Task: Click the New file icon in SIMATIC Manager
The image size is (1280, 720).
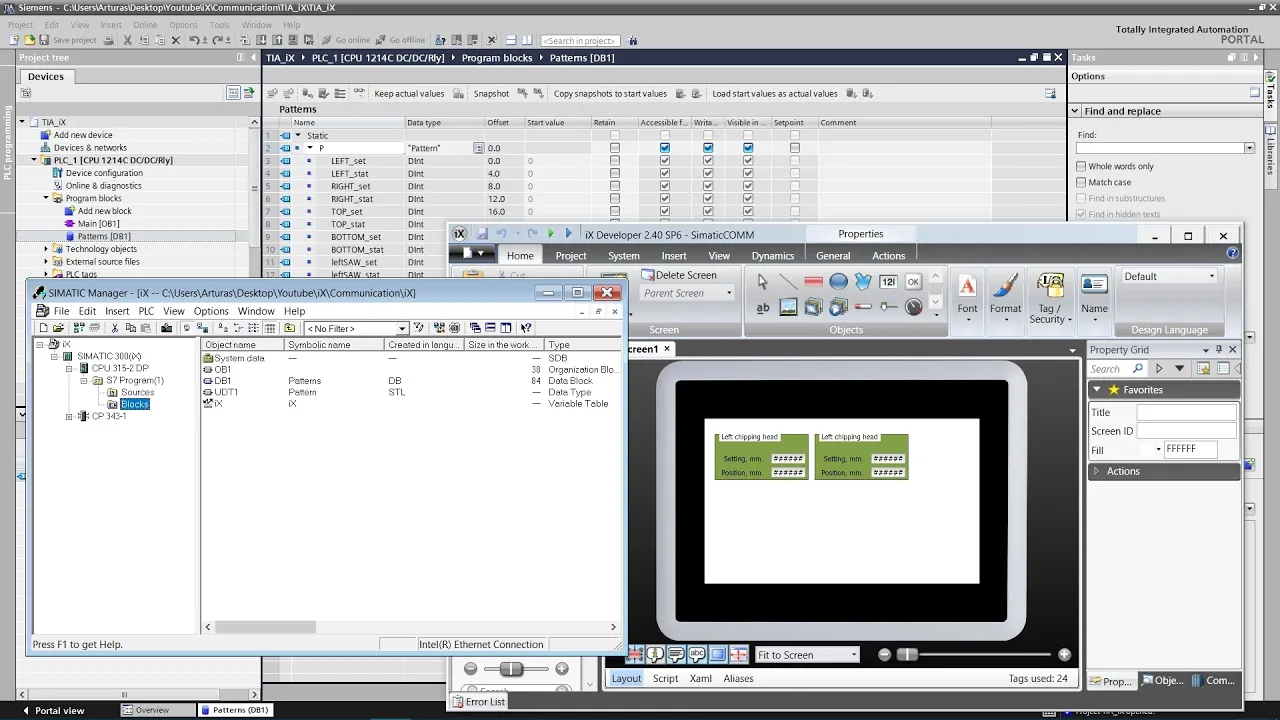Action: [x=44, y=328]
